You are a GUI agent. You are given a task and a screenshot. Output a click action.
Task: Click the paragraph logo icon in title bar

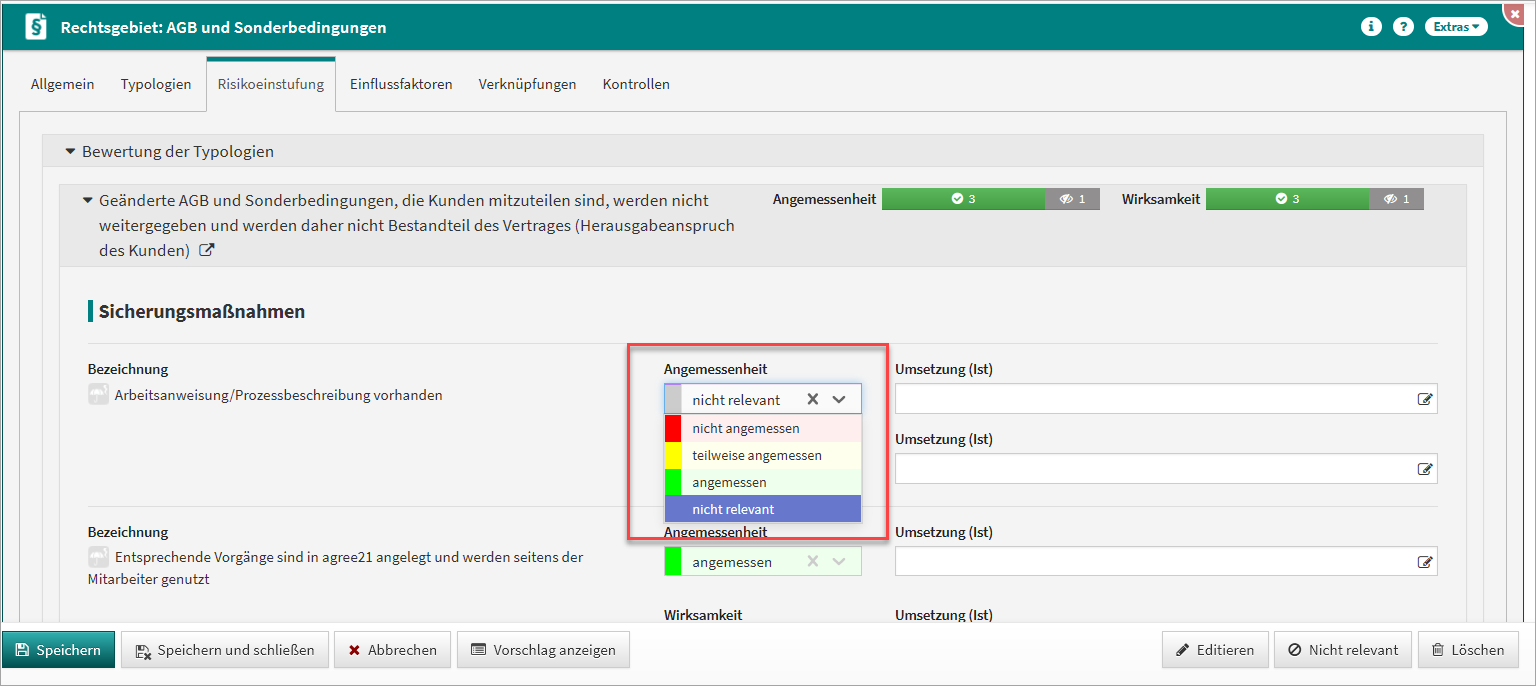[37, 27]
